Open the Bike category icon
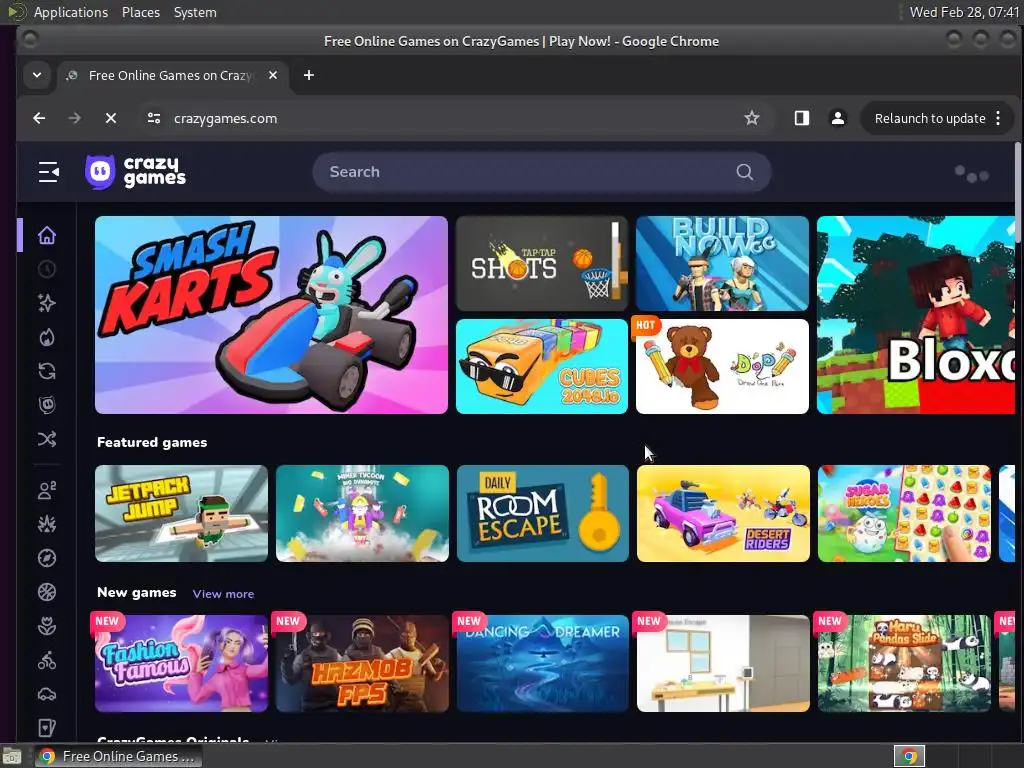 (x=47, y=660)
